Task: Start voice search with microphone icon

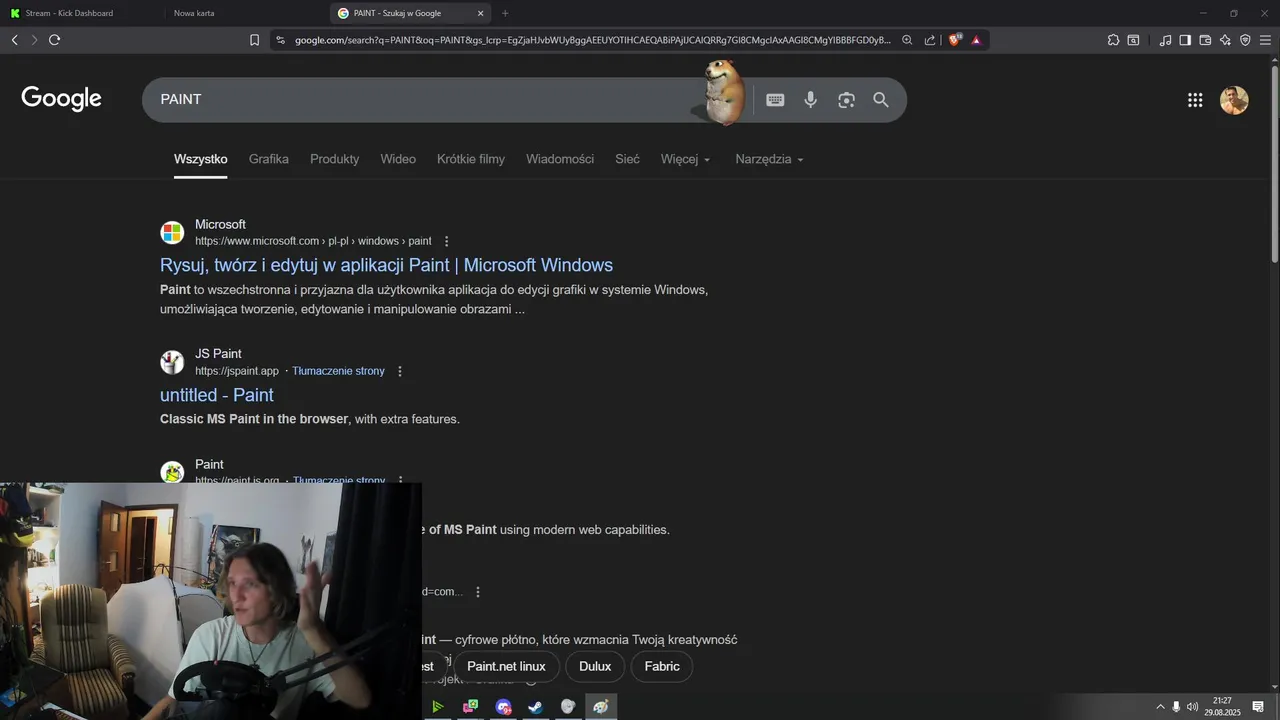Action: 811,100
